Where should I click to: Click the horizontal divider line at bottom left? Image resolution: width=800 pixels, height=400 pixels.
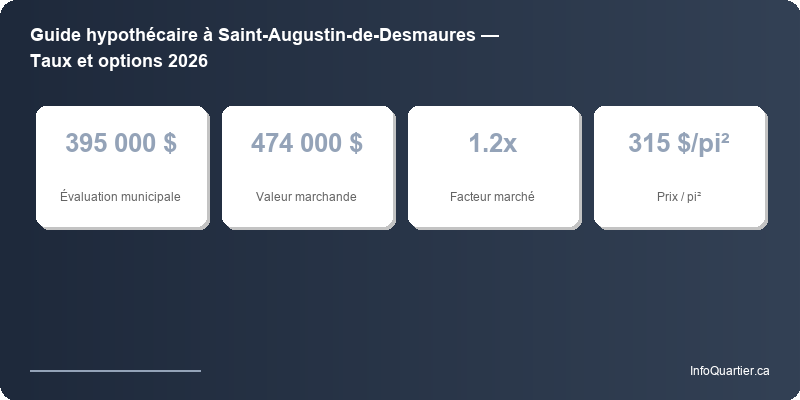(115, 371)
